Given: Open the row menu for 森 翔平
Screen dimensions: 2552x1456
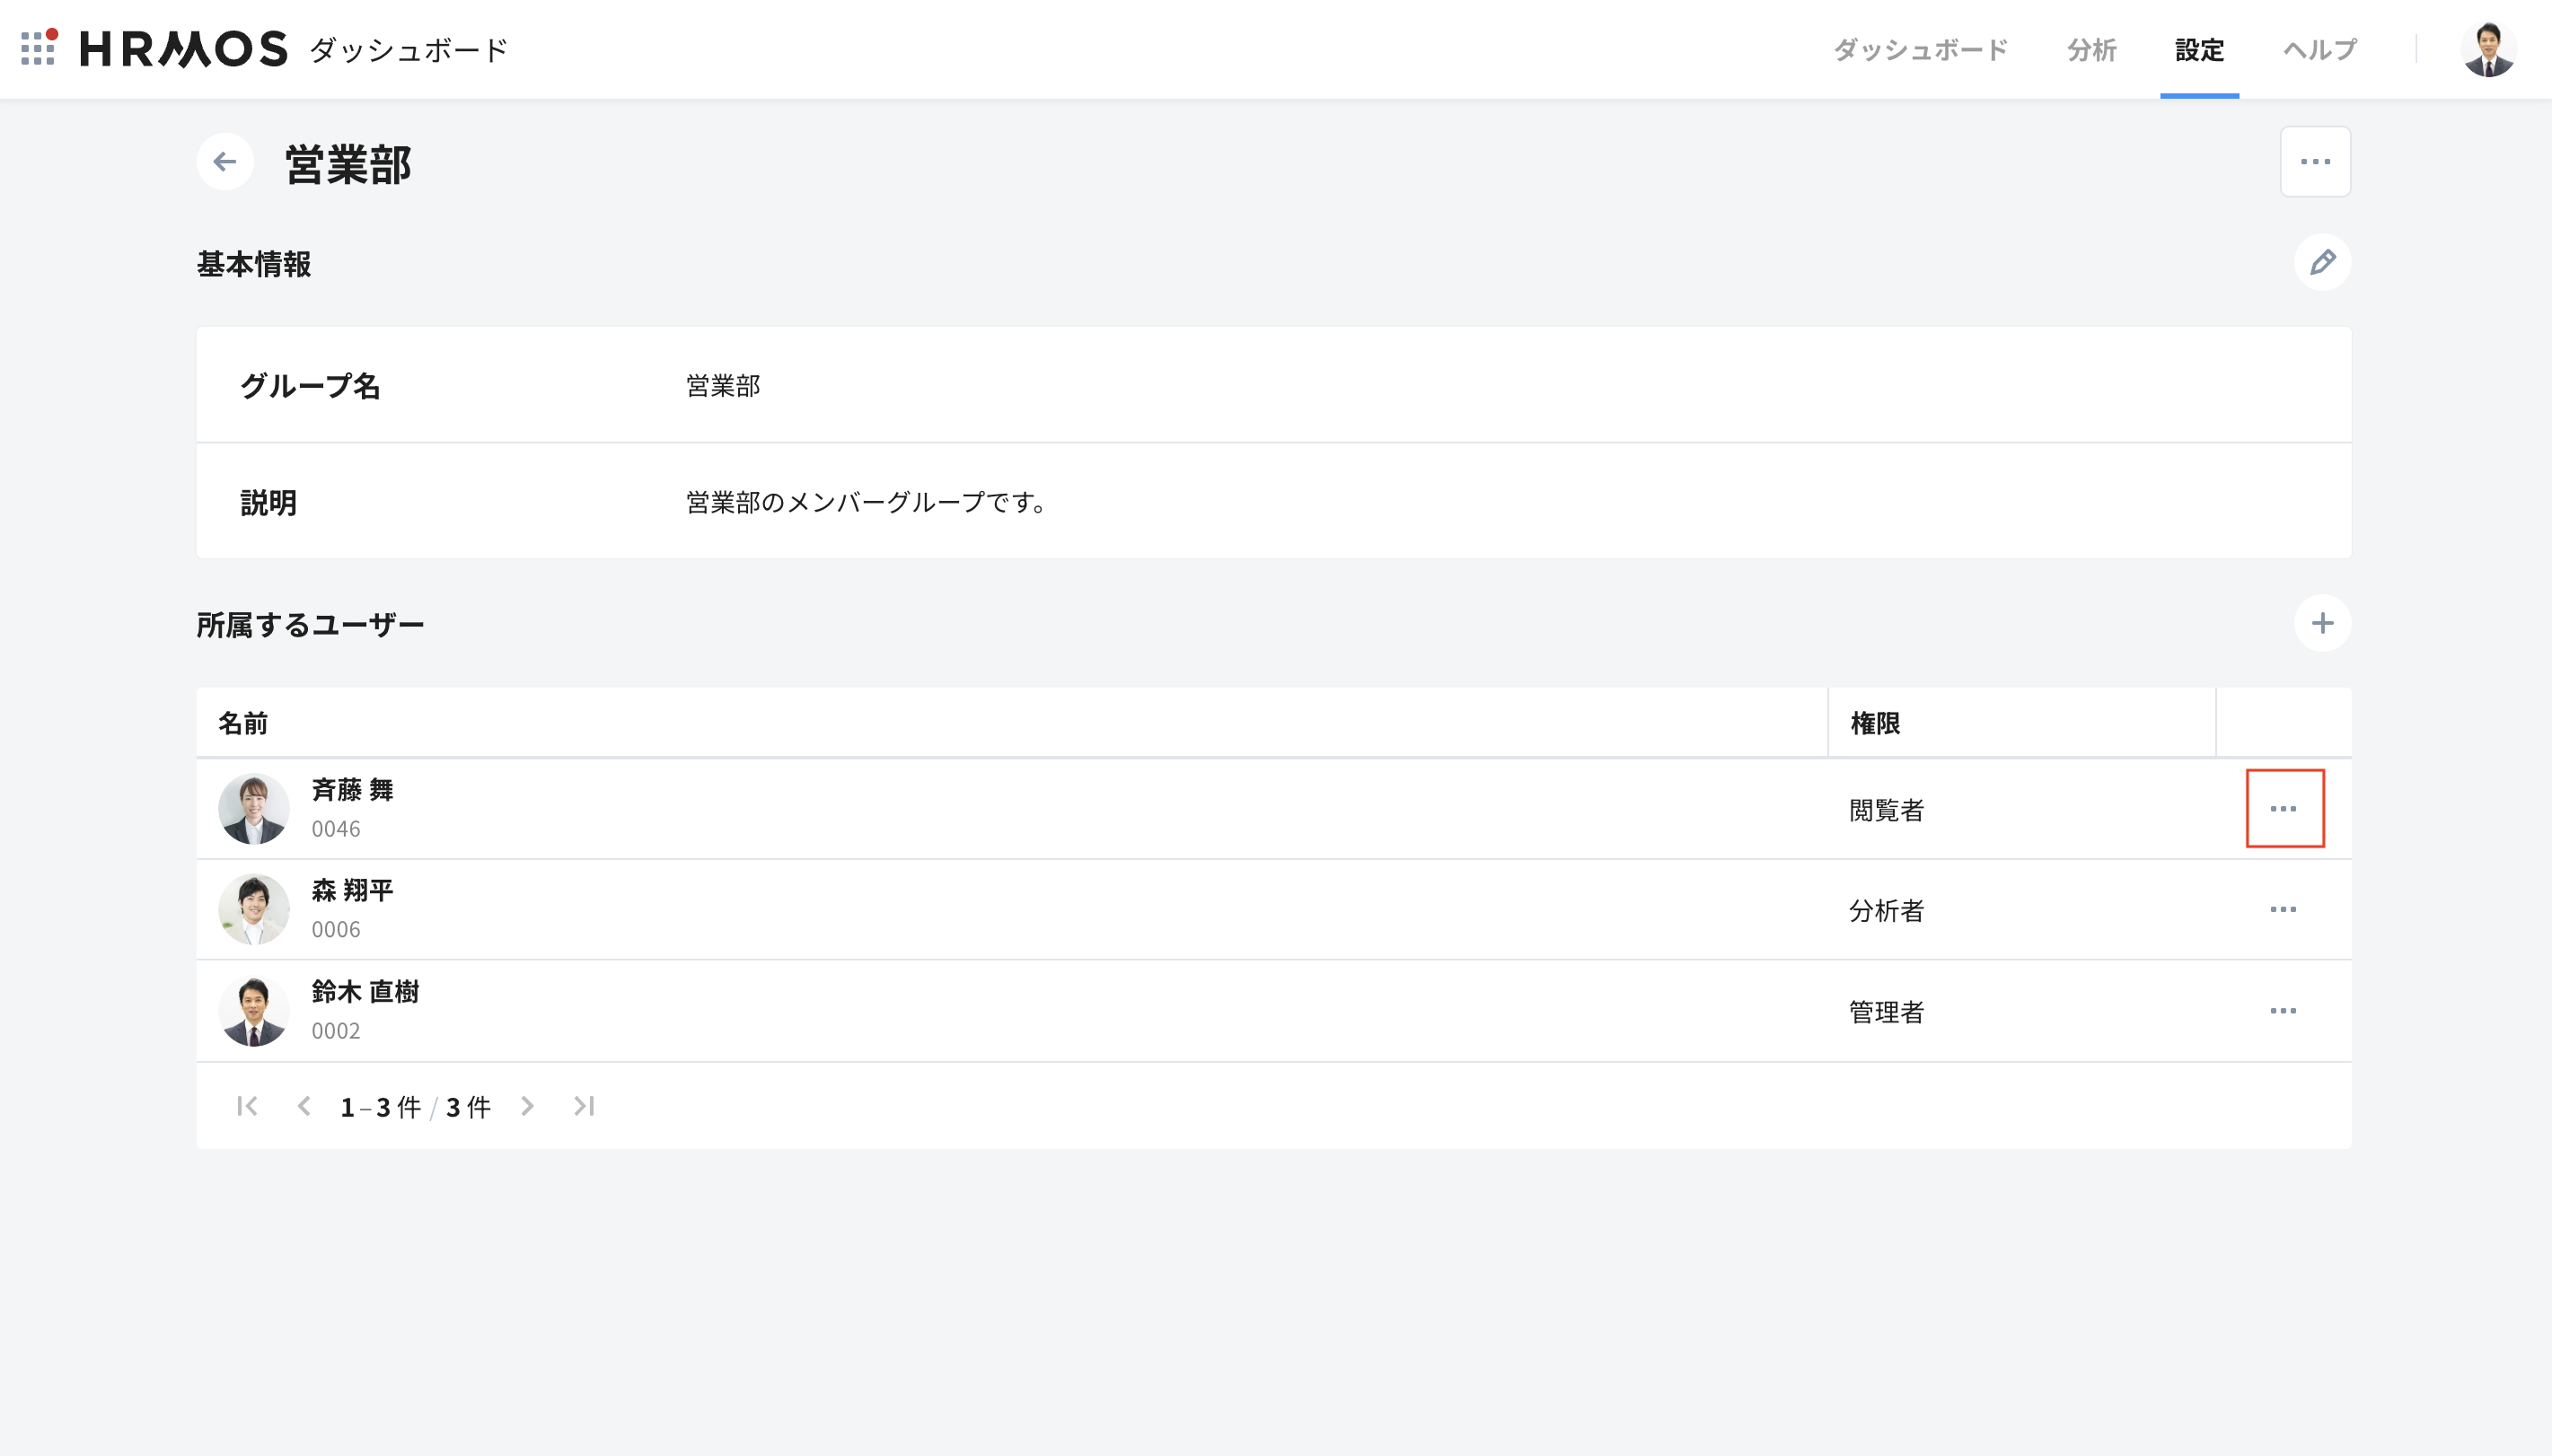Looking at the screenshot, I should [x=2283, y=909].
